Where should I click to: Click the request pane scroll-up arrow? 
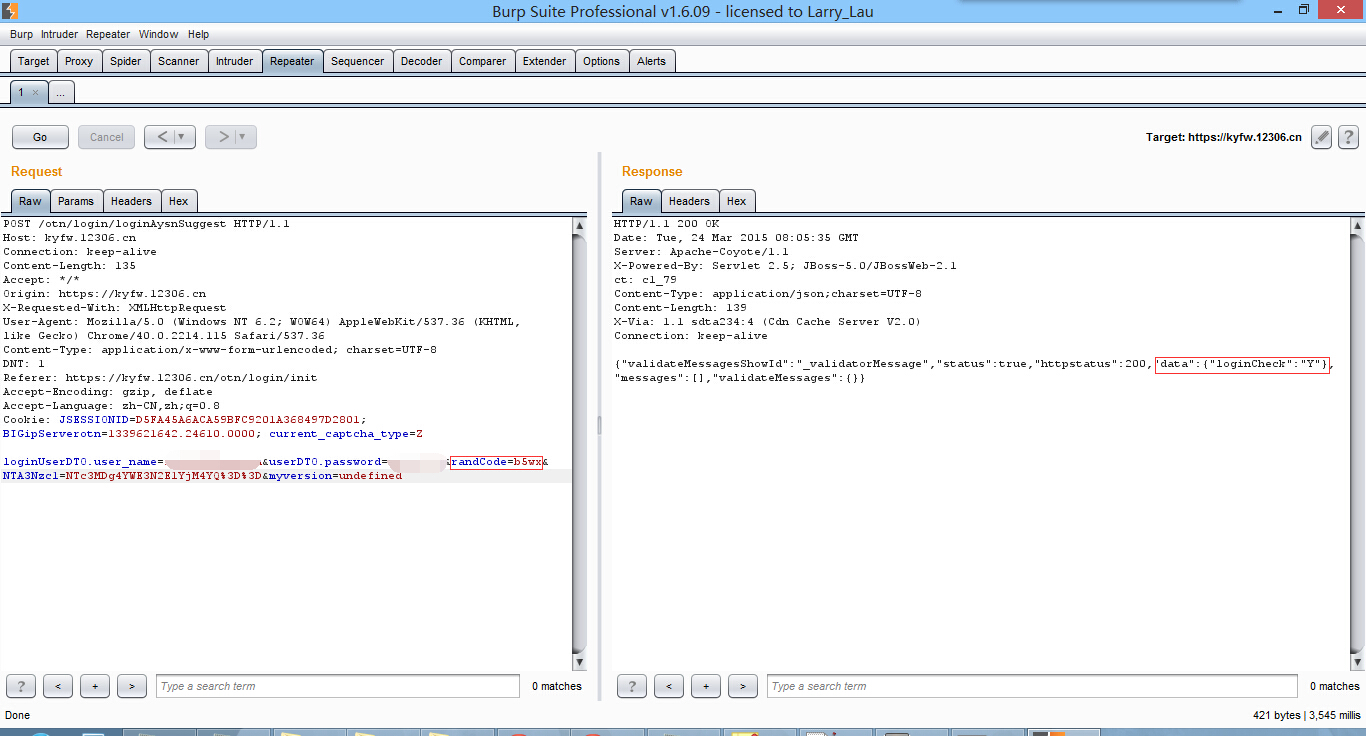(579, 226)
